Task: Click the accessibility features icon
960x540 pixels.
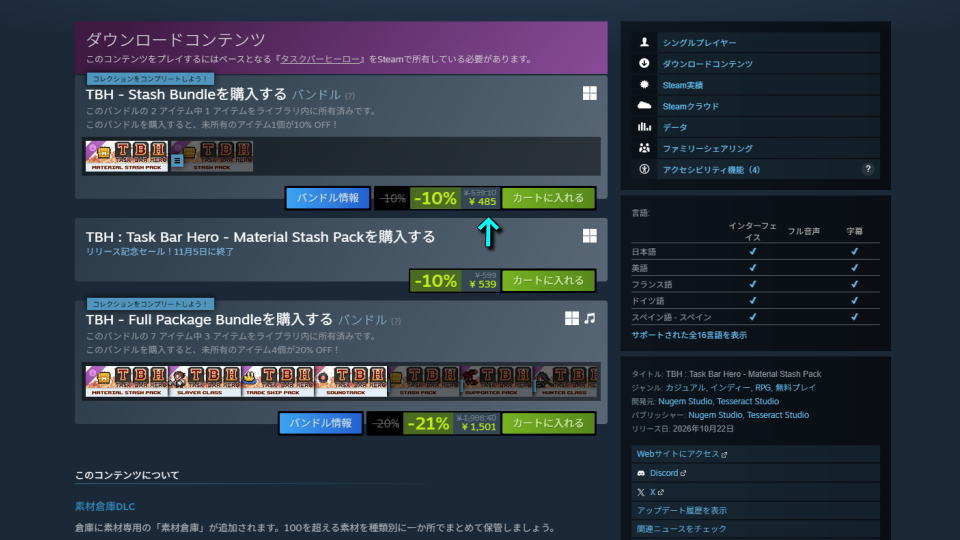Action: click(644, 169)
